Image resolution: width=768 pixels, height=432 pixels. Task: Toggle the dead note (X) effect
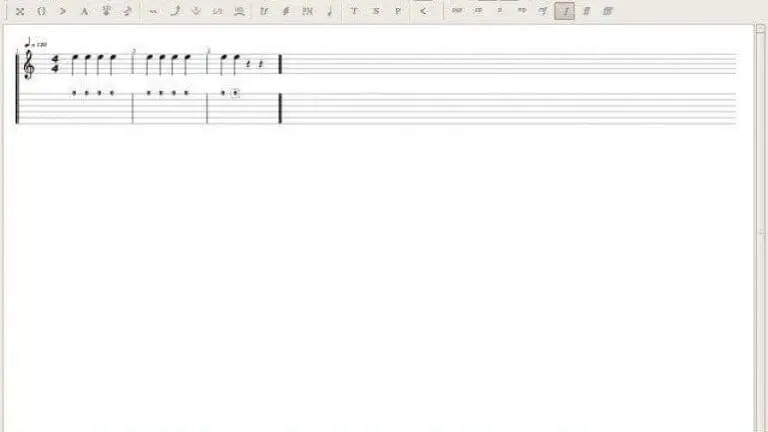coord(20,11)
